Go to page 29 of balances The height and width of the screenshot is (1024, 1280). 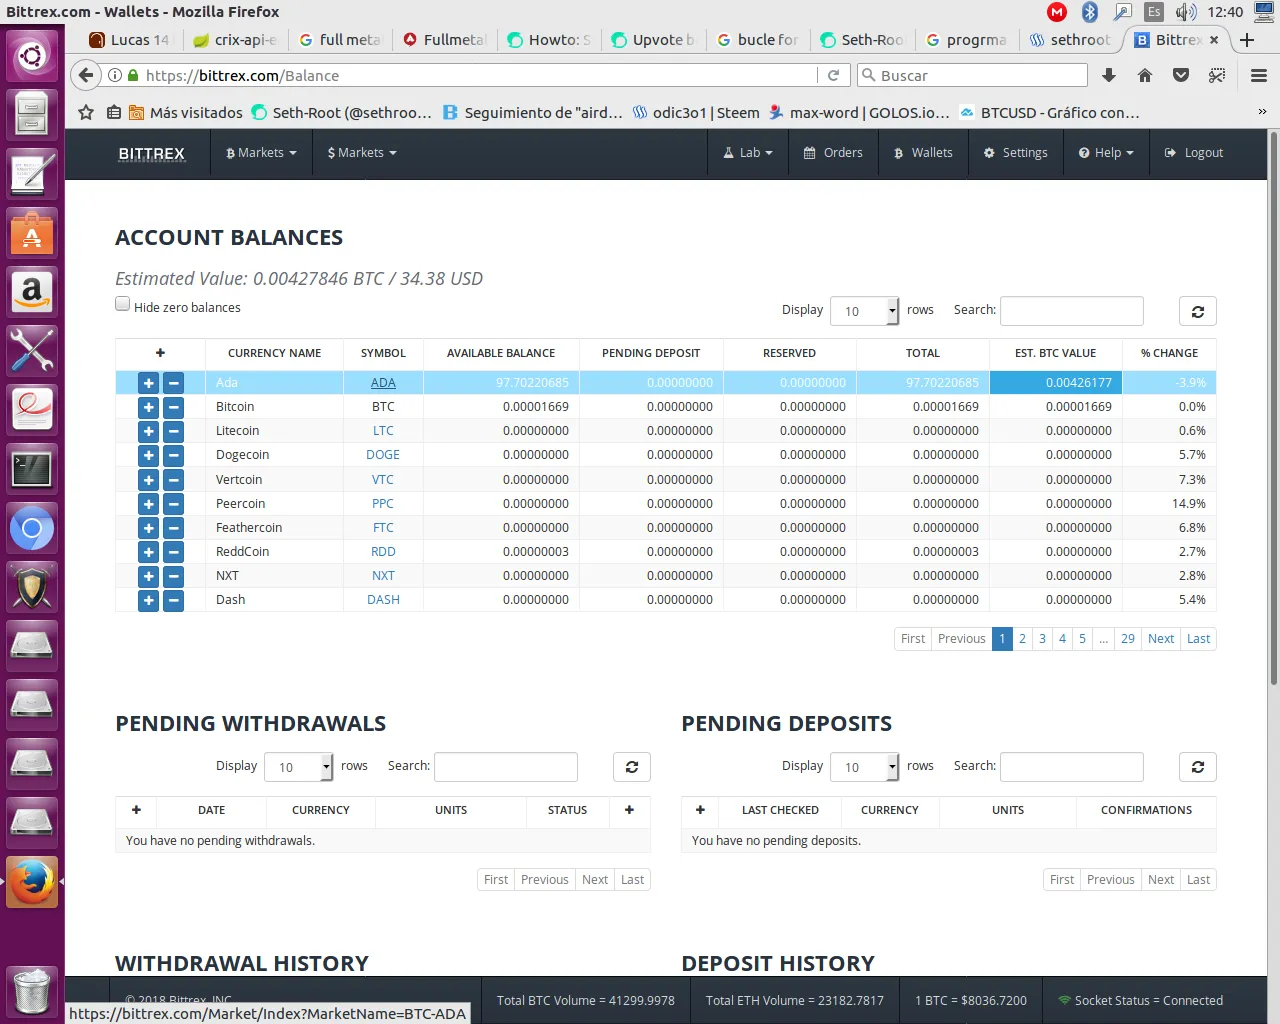point(1128,639)
